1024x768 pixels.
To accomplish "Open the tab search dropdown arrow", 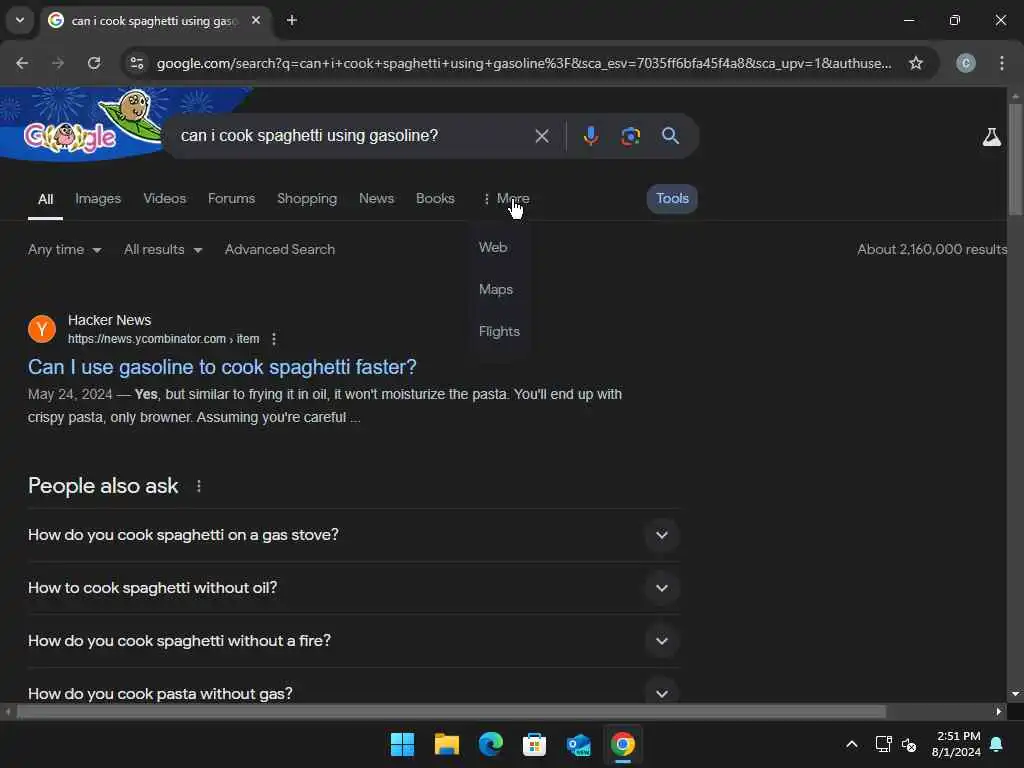I will pyautogui.click(x=20, y=20).
